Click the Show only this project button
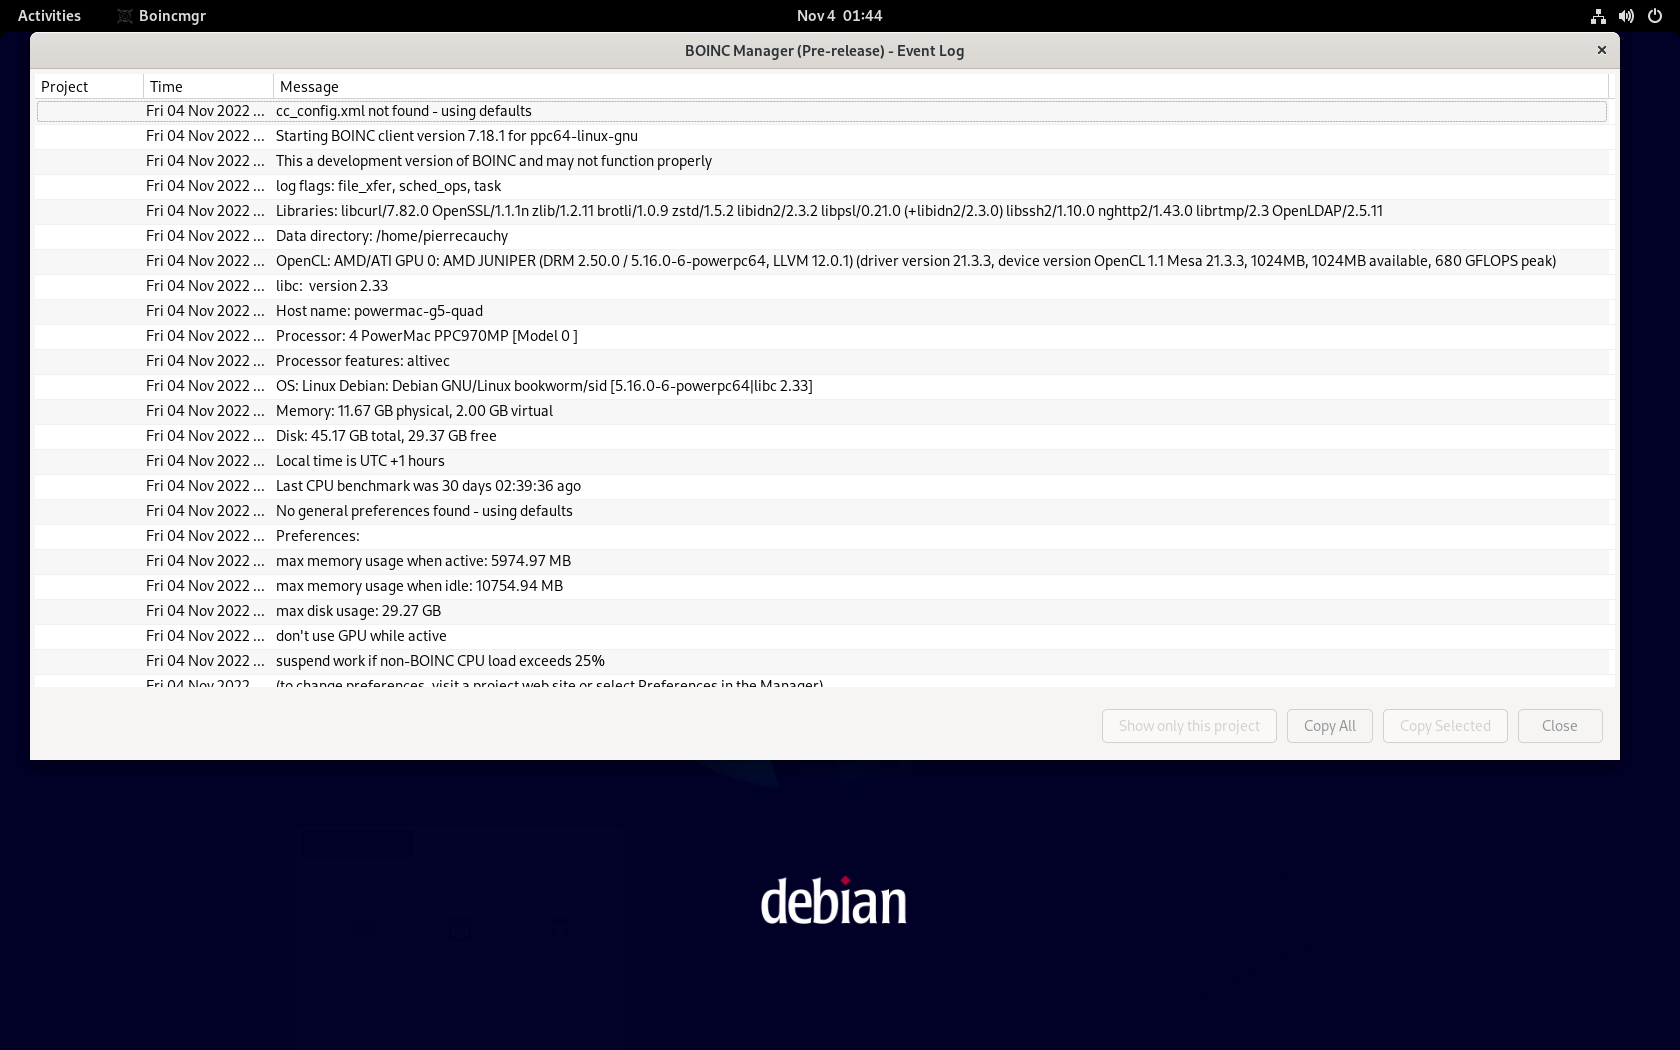Screen dimensions: 1680x1050 pos(1188,725)
